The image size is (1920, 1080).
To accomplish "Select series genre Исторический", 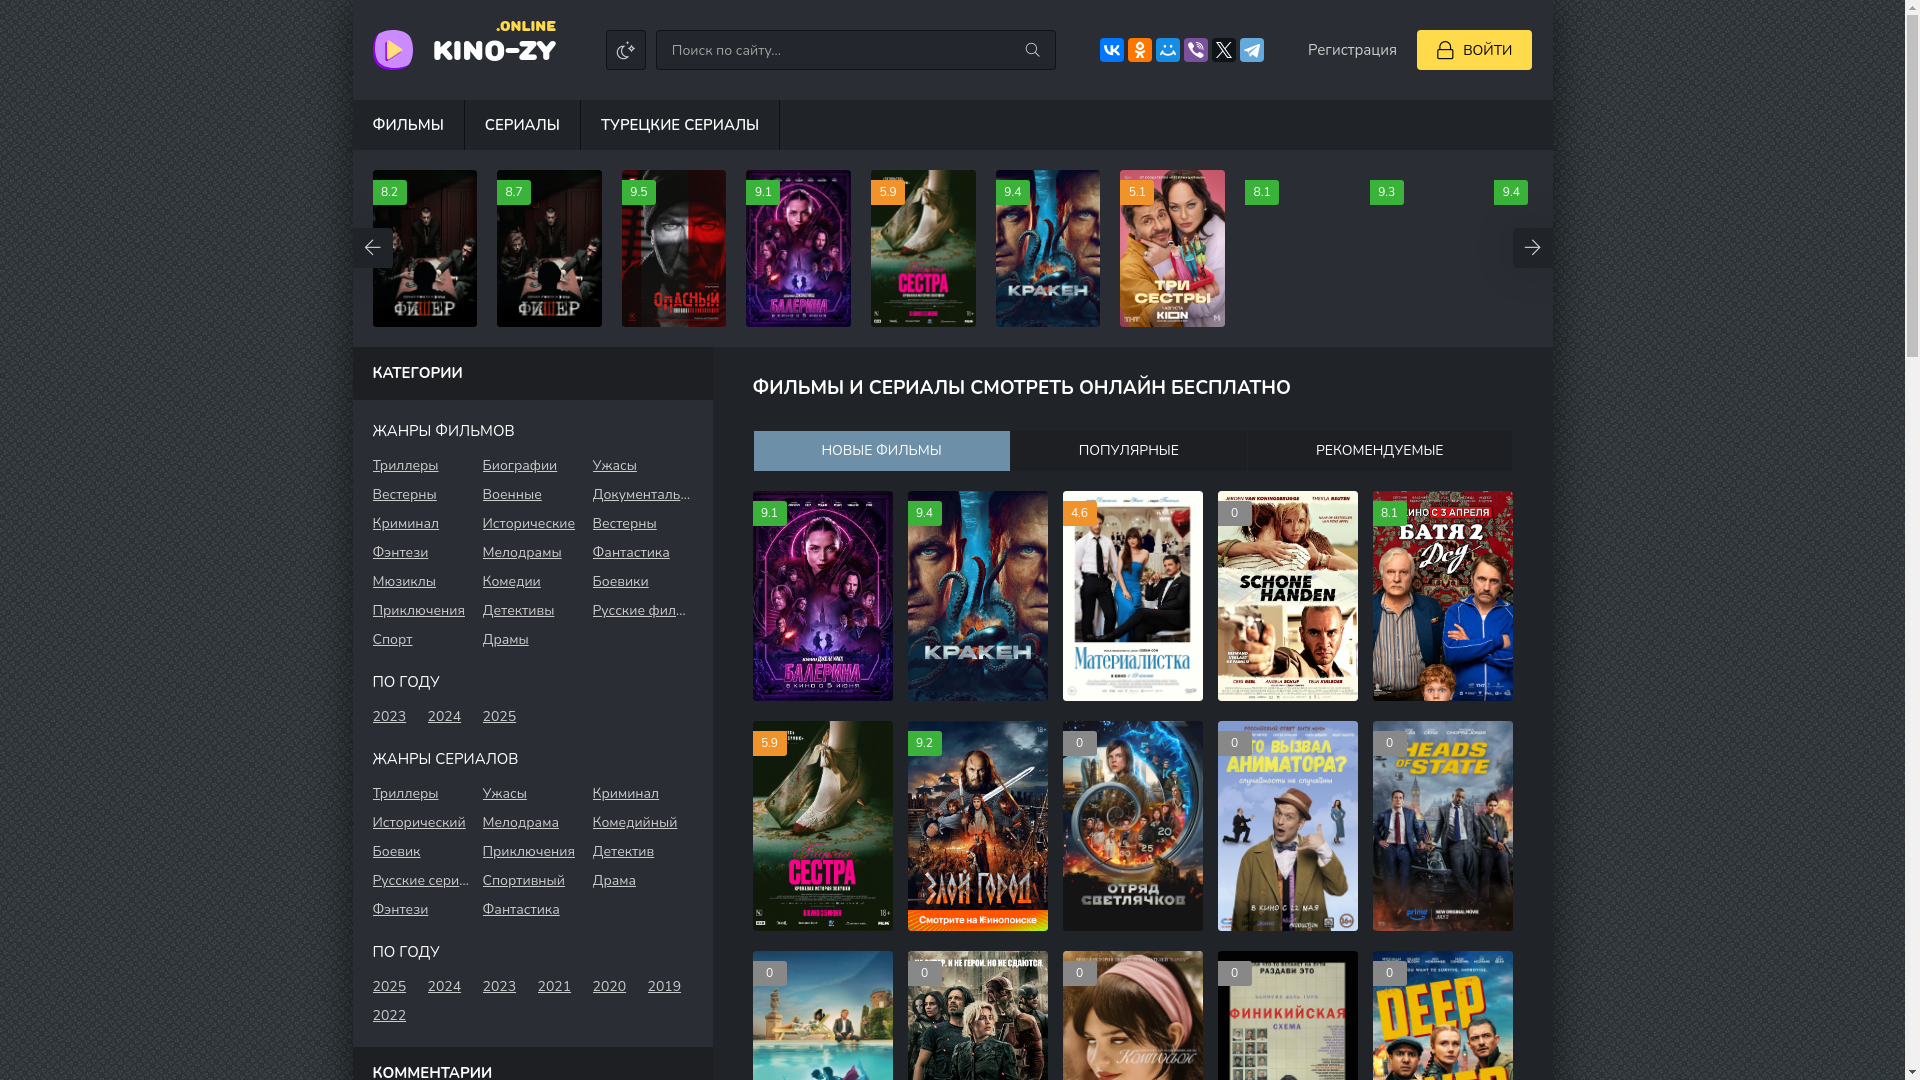I will [419, 823].
